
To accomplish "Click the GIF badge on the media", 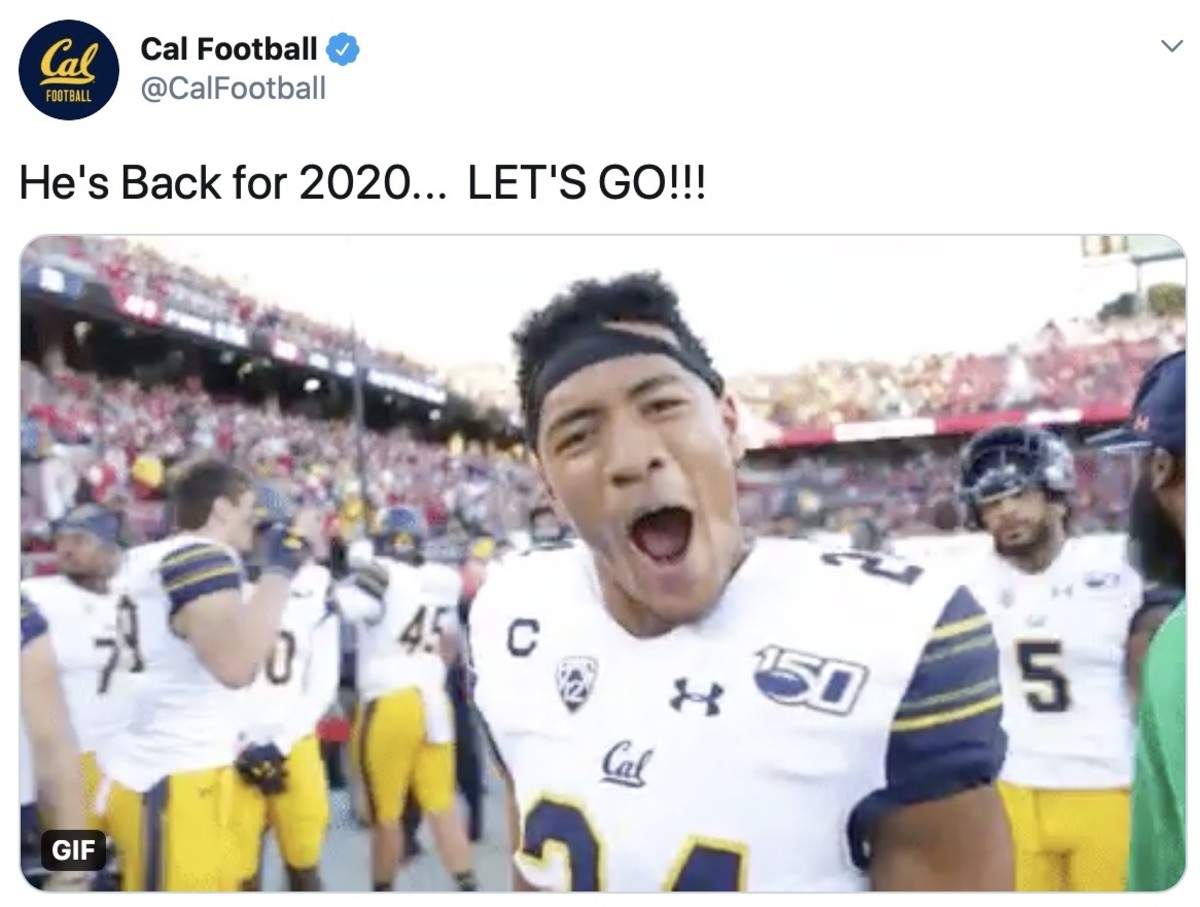I will pos(73,850).
